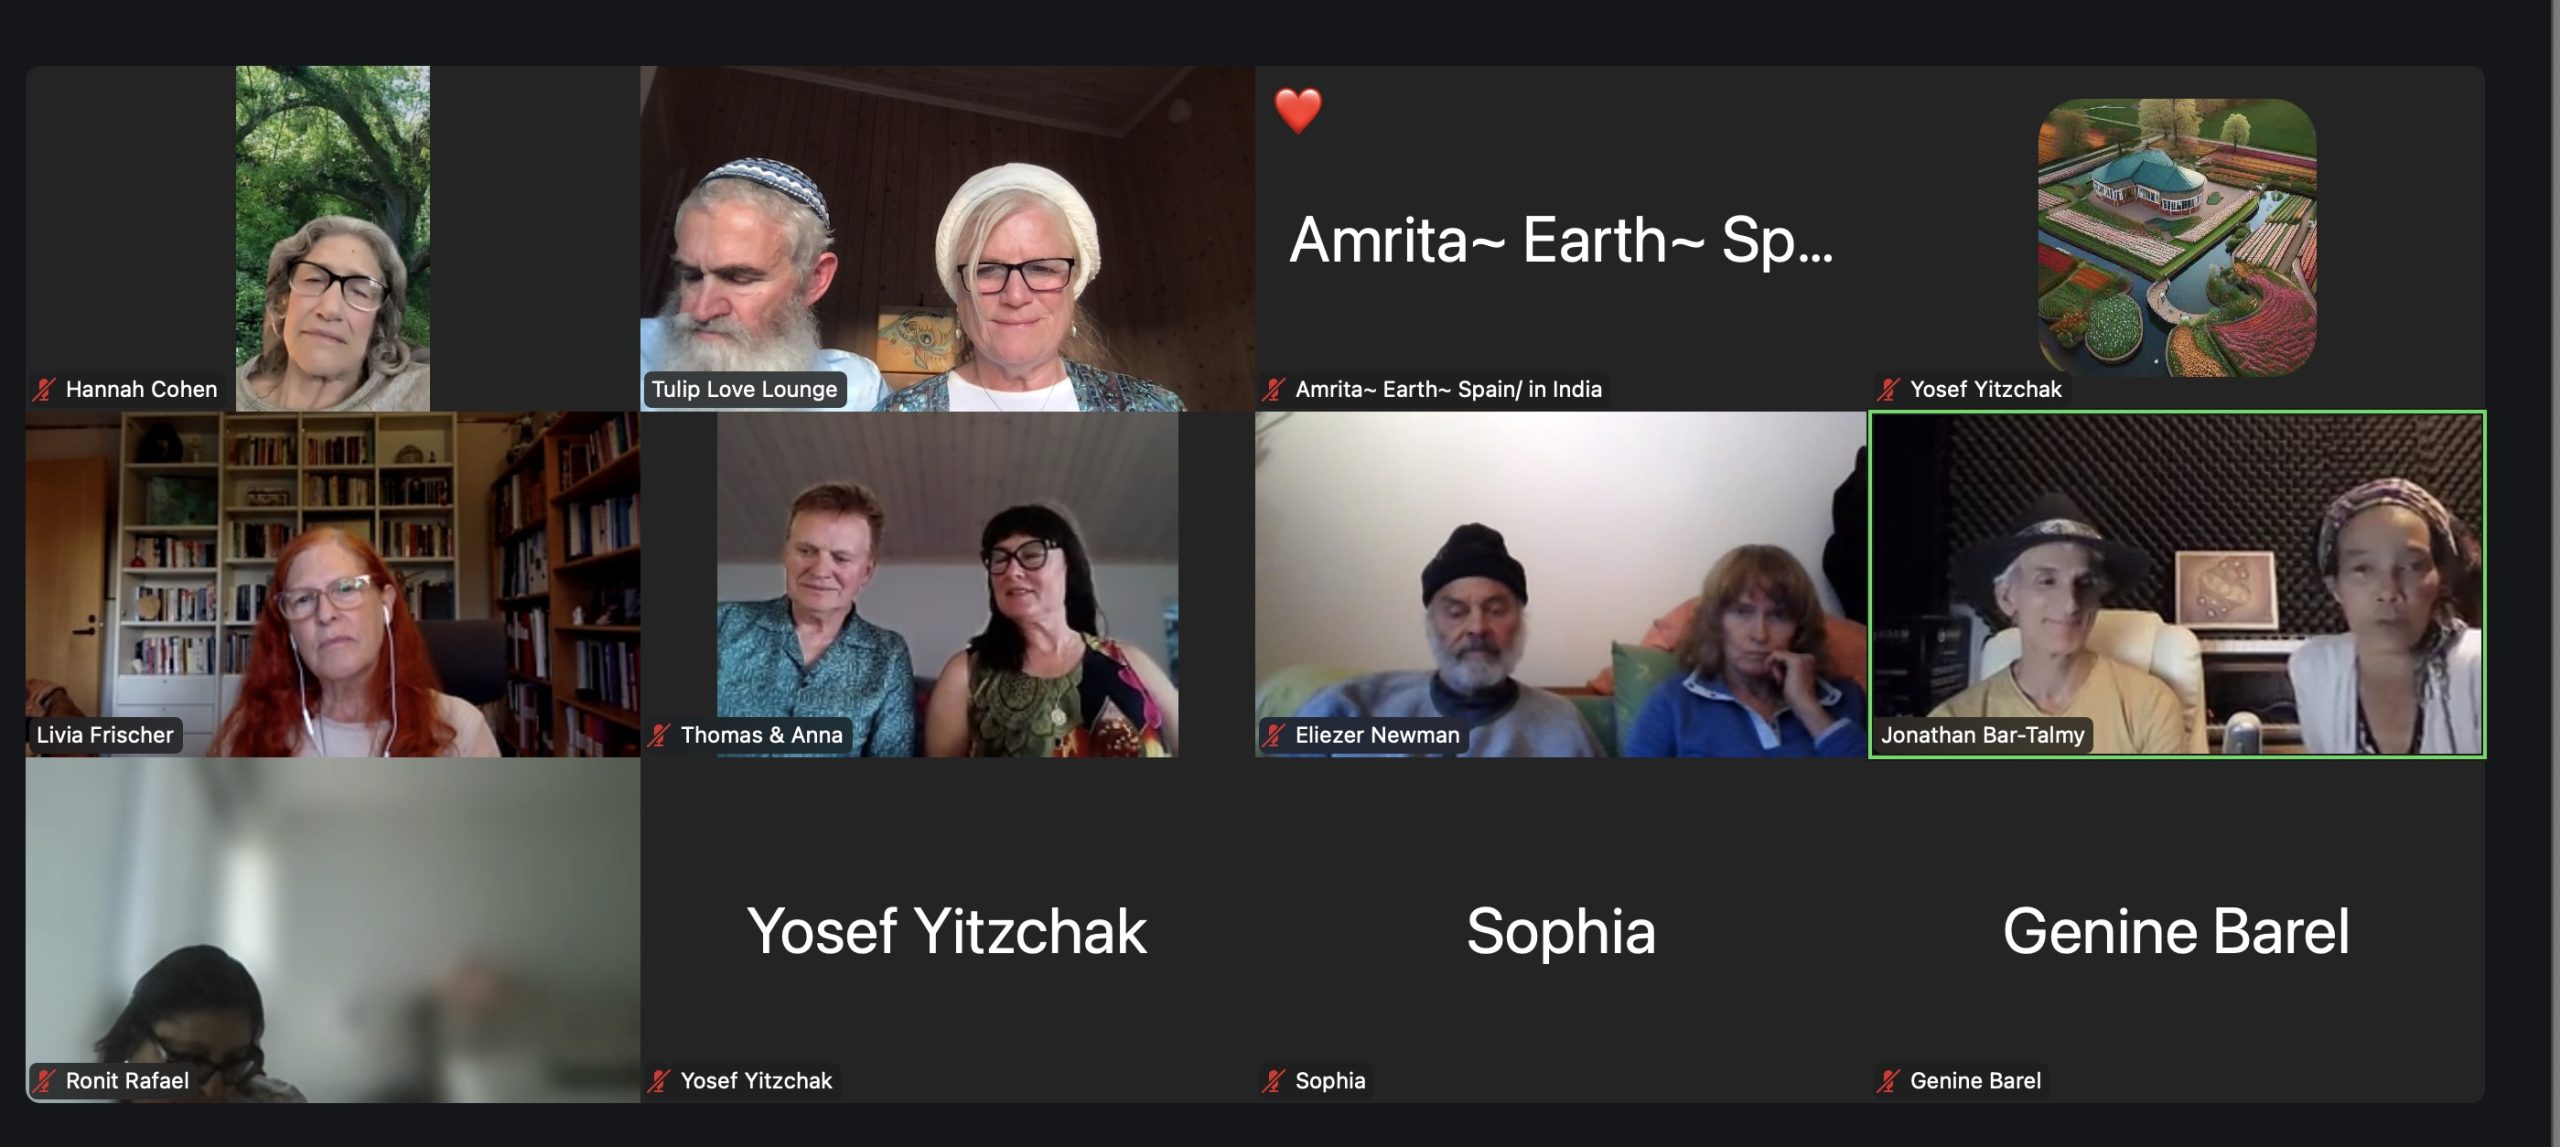Screen dimensions: 2560x1147
Task: Click the Eliezer Newman video feed
Action: tap(1561, 584)
